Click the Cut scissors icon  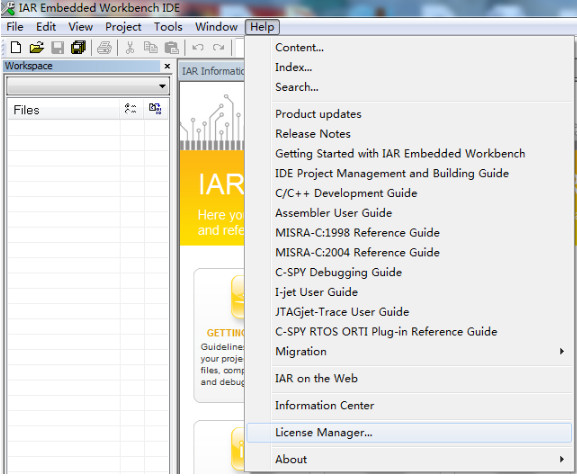(130, 48)
